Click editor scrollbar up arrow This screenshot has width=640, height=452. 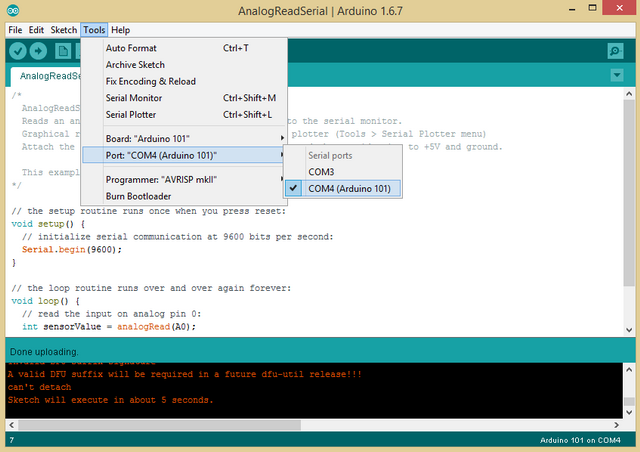point(629,94)
